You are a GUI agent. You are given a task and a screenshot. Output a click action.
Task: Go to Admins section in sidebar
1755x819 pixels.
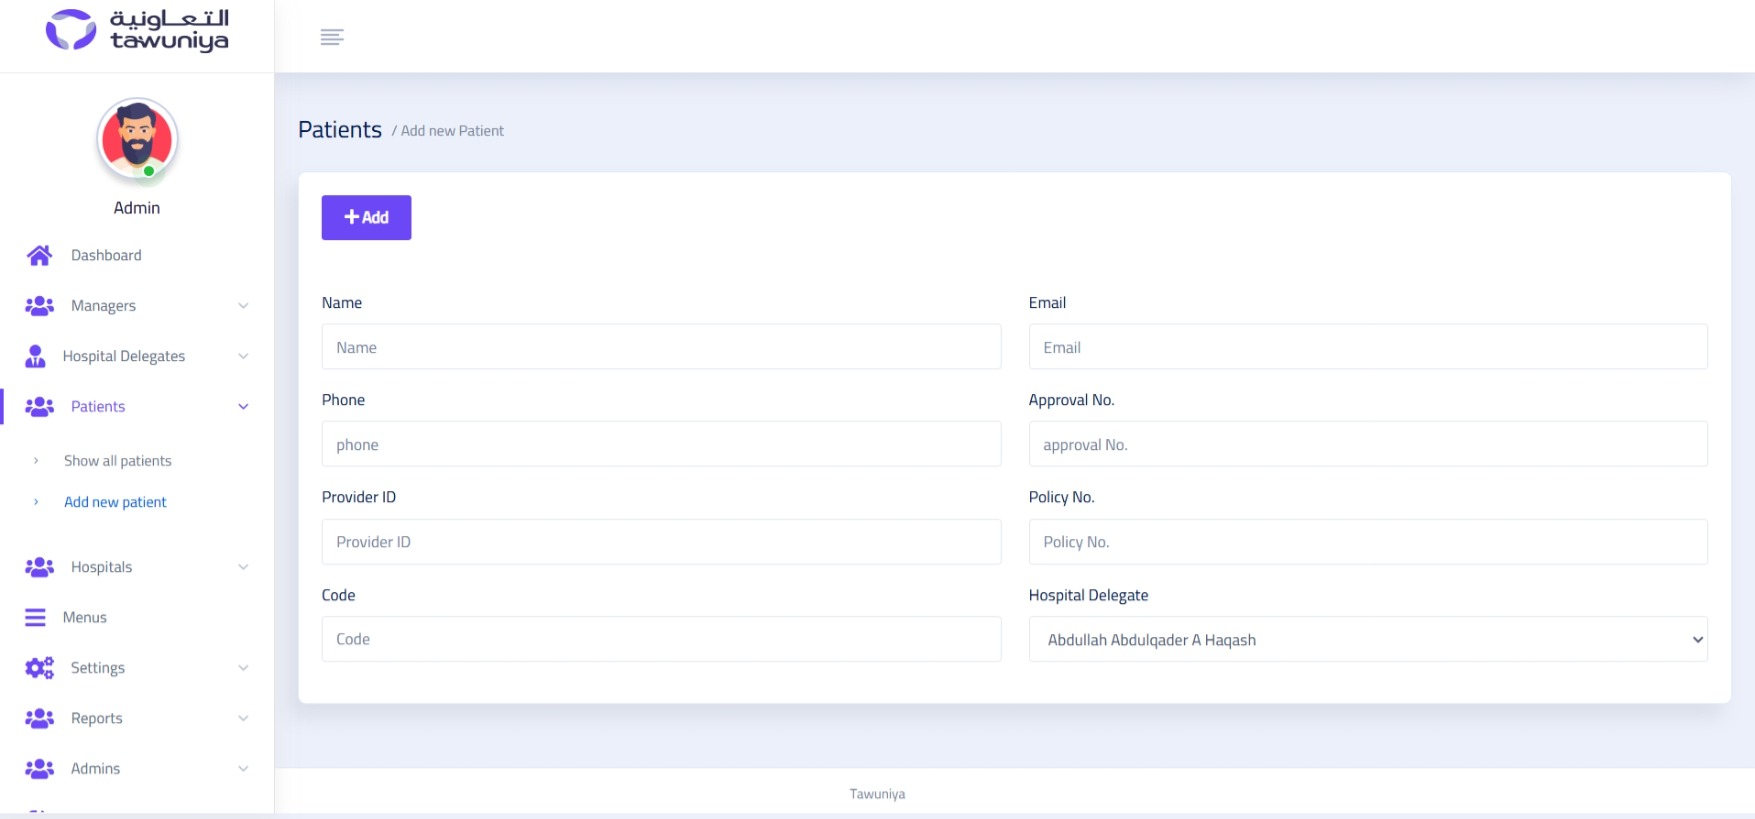click(x=96, y=769)
